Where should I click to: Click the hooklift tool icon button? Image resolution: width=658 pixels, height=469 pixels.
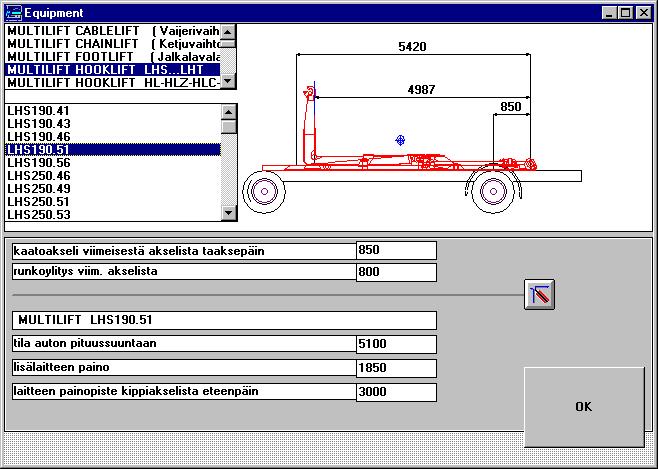click(539, 294)
